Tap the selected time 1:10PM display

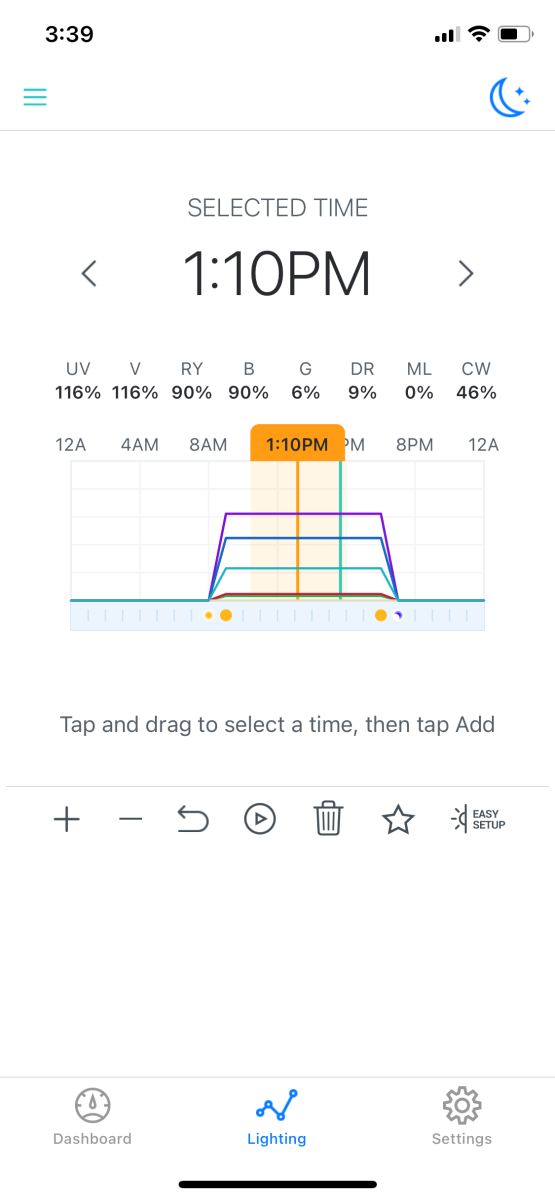[x=277, y=273]
